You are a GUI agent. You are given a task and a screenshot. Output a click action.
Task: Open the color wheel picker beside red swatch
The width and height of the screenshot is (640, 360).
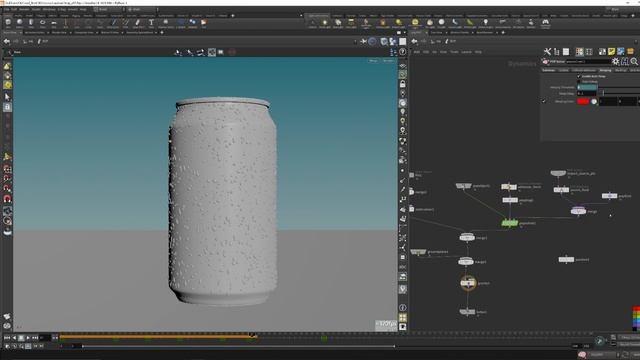click(594, 101)
